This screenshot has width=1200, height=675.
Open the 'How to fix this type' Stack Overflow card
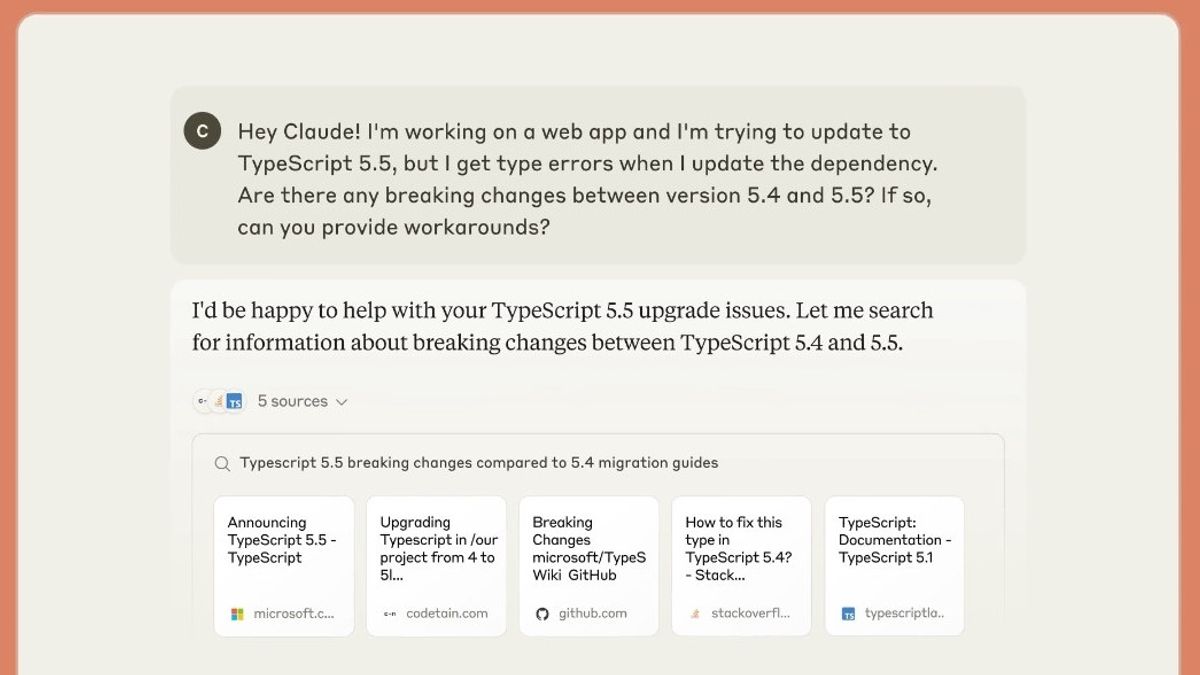click(741, 566)
